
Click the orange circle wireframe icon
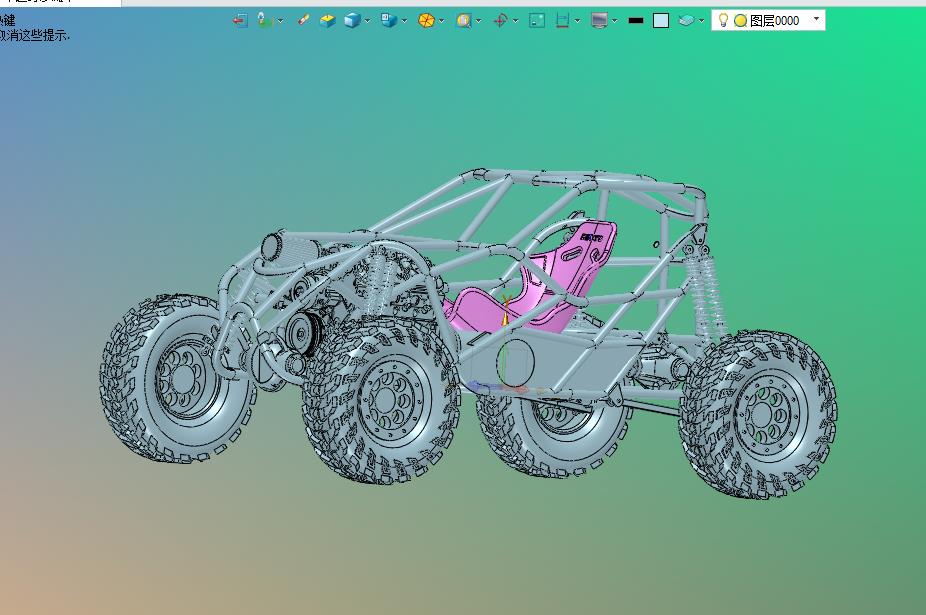click(x=426, y=20)
